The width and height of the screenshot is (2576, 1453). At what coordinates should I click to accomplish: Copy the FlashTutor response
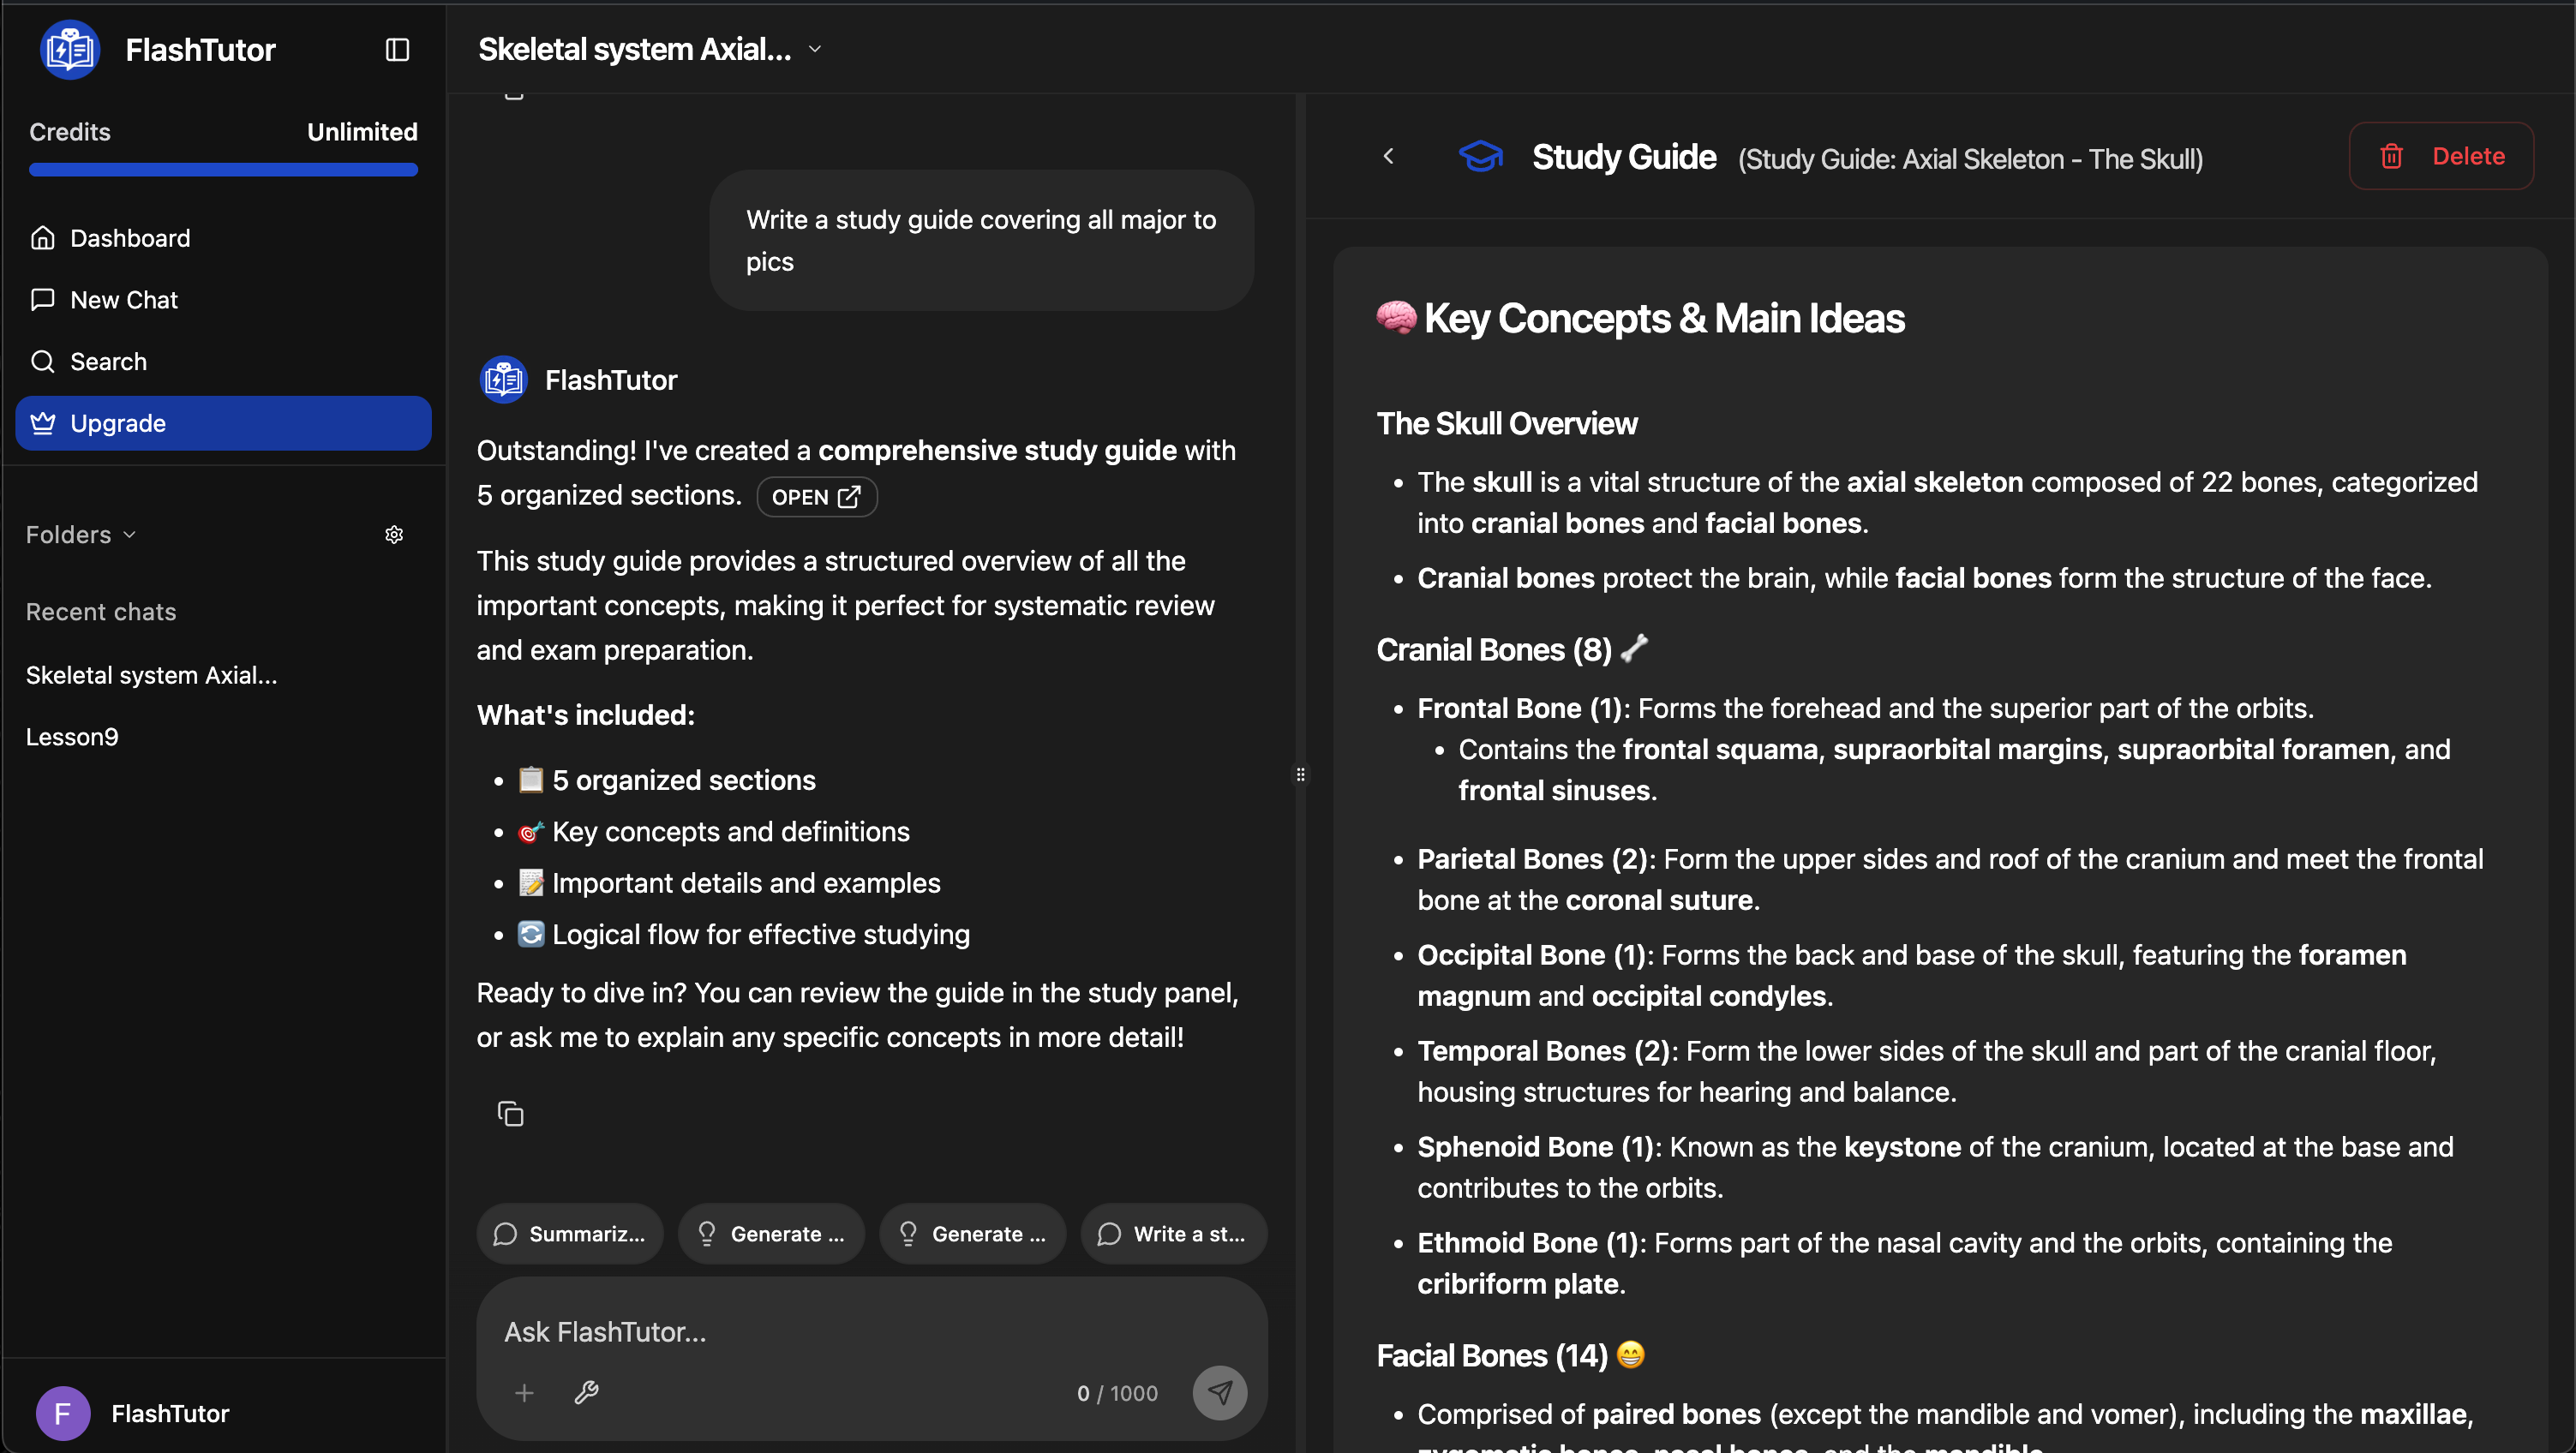pos(510,1113)
